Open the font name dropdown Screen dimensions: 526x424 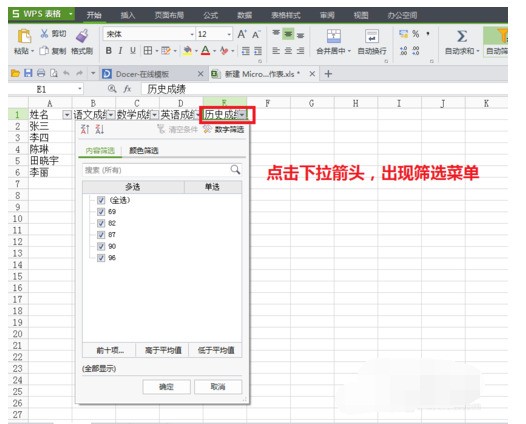point(192,34)
